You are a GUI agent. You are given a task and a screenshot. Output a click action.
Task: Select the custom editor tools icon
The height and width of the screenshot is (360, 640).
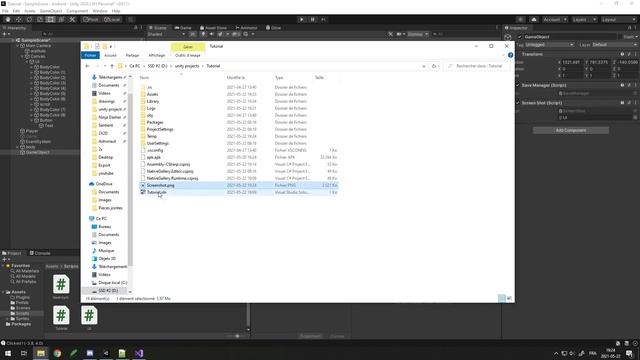(72, 19)
